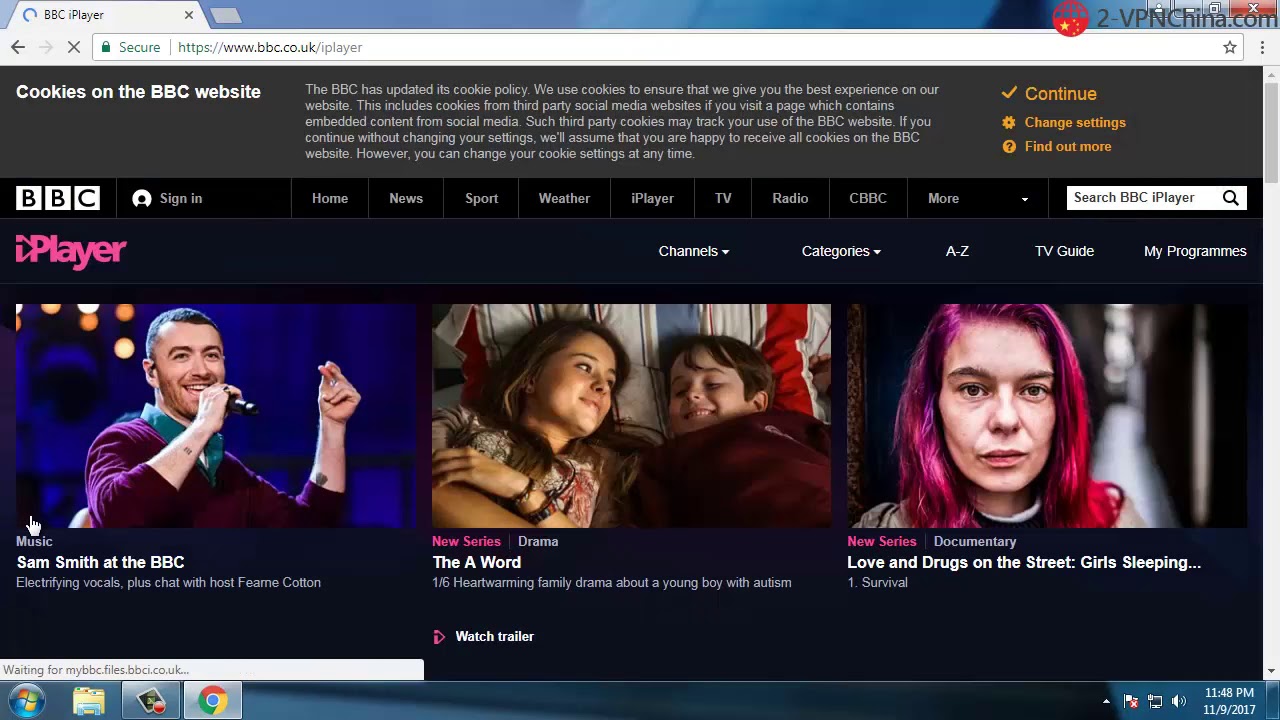The image size is (1280, 720).
Task: Click the Sign in link
Action: pyautogui.click(x=181, y=198)
